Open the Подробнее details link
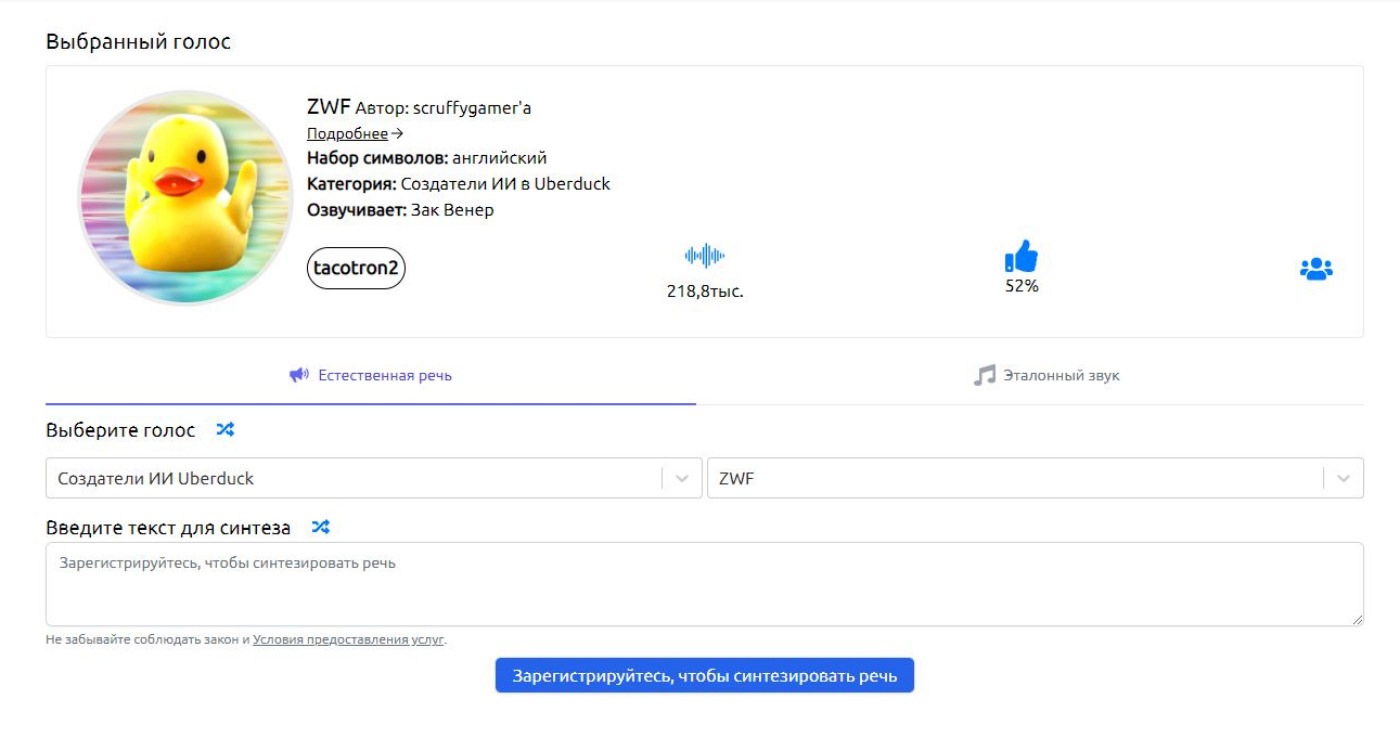 click(x=348, y=133)
